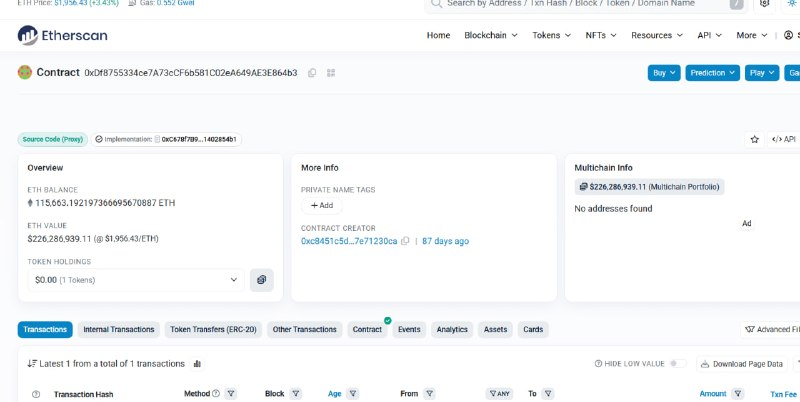800x402 pixels.
Task: Open contract creator address link
Action: coord(349,241)
